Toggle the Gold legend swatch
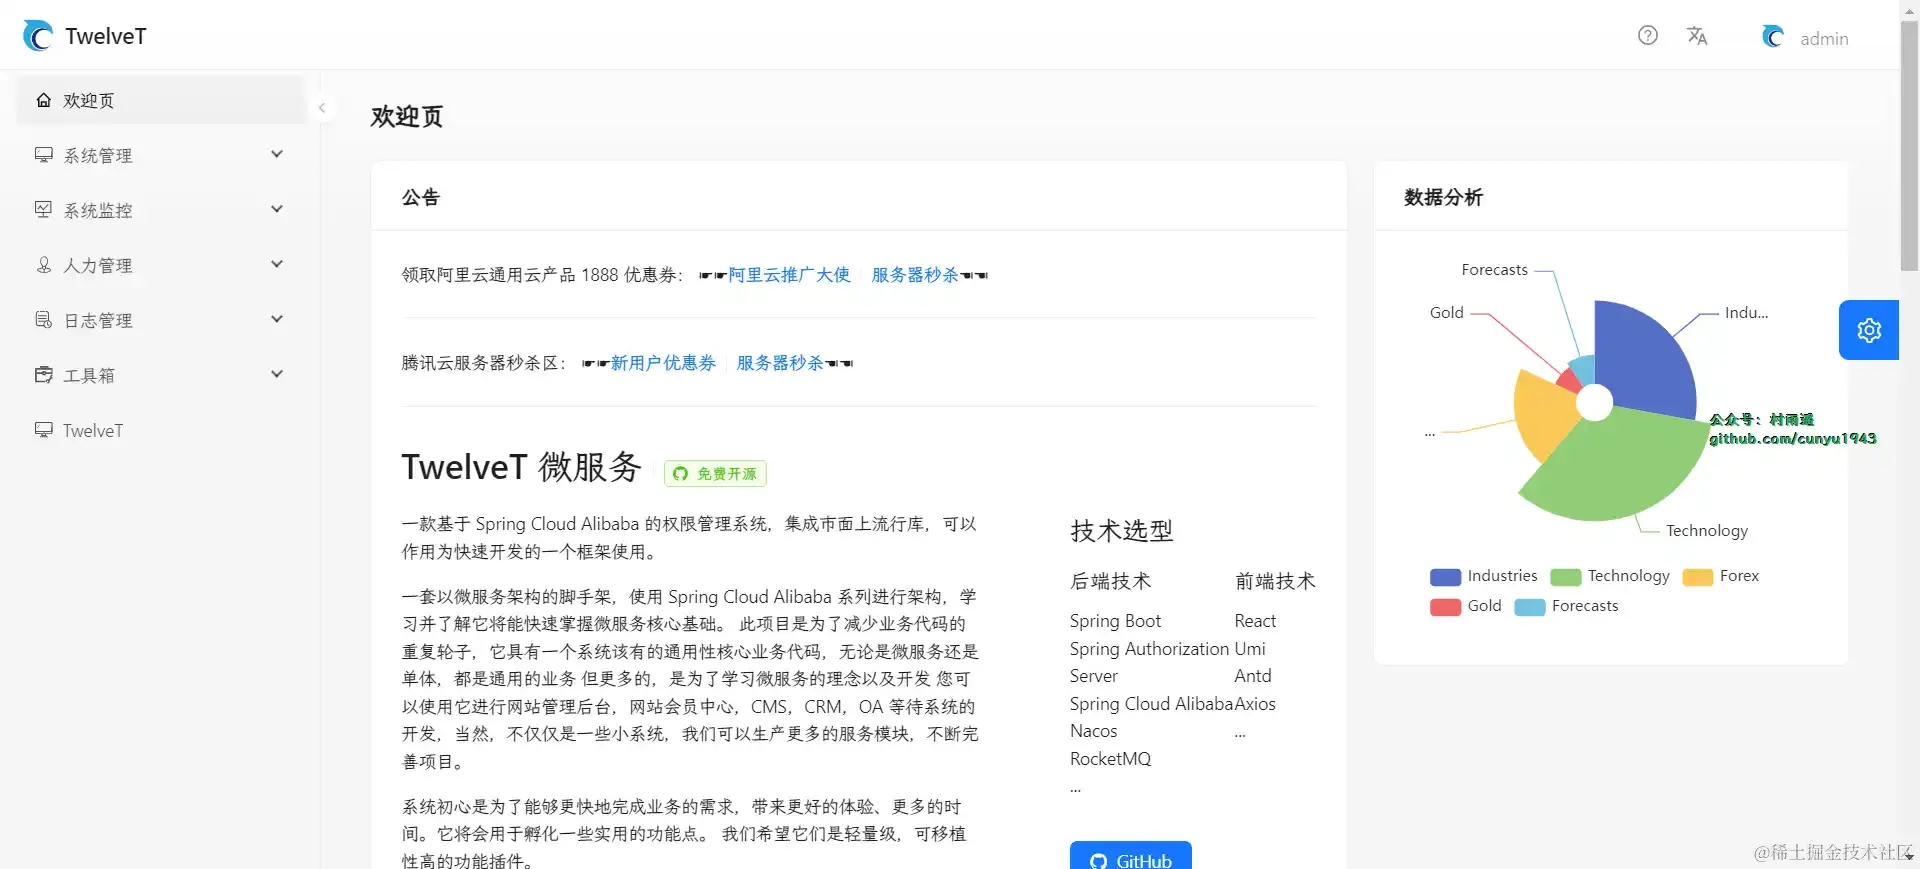 1445,607
